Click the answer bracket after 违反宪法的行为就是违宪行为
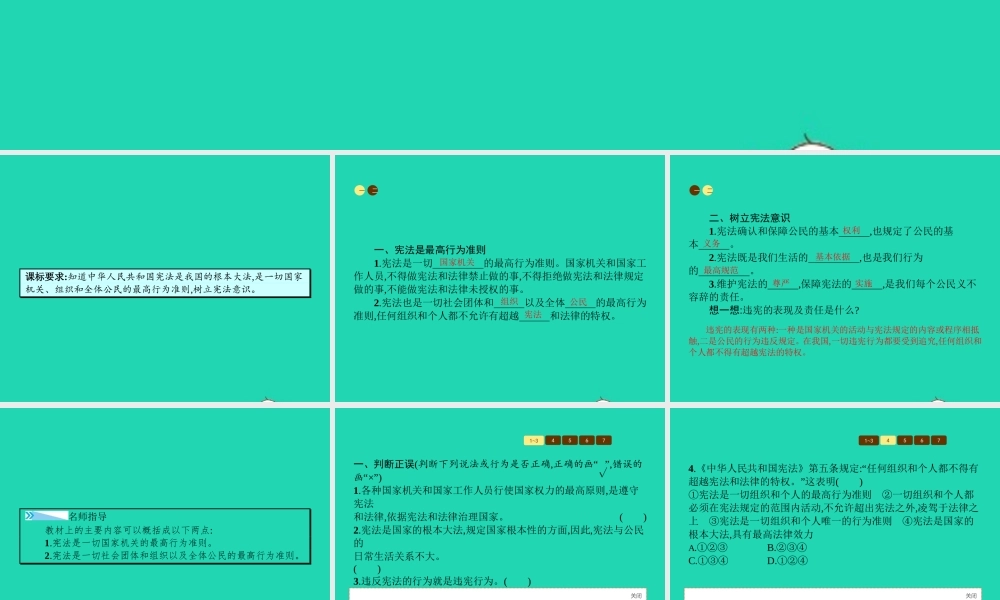 [517, 582]
